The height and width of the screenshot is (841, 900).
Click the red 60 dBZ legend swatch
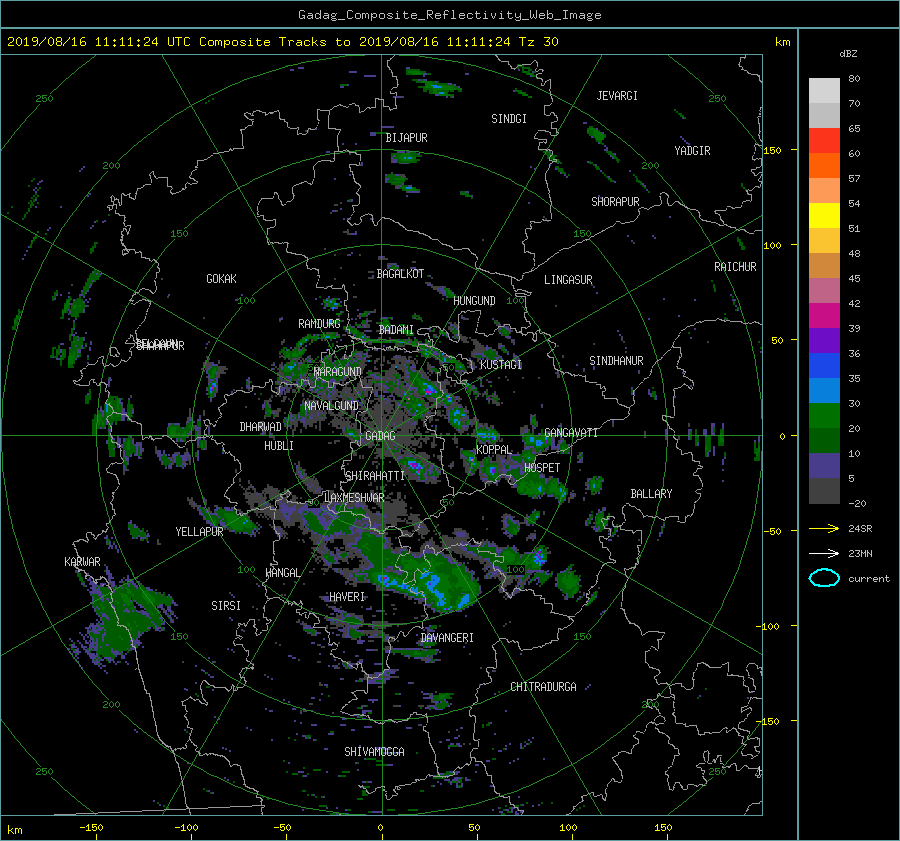click(824, 140)
